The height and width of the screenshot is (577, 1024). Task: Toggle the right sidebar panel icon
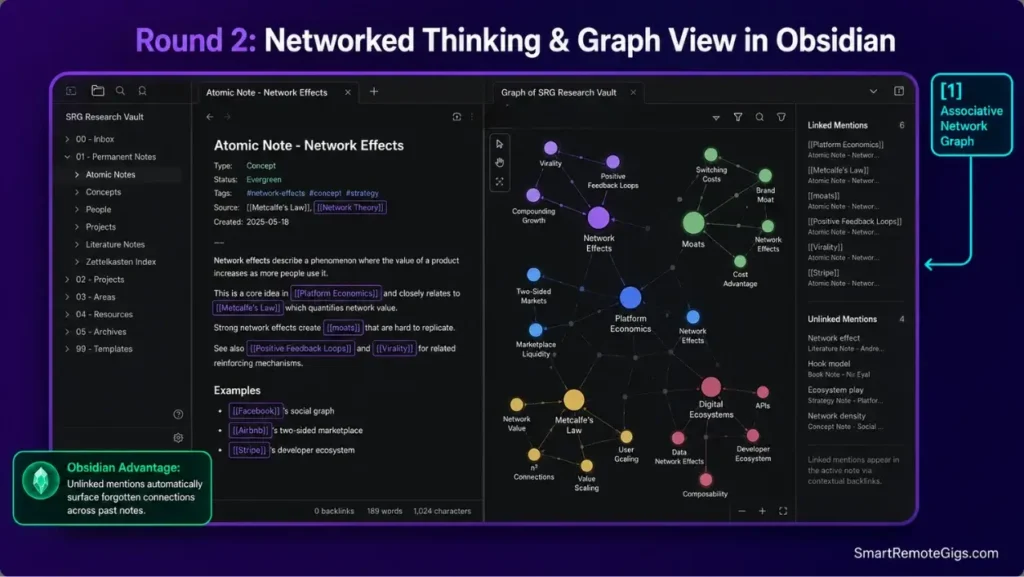pos(899,91)
